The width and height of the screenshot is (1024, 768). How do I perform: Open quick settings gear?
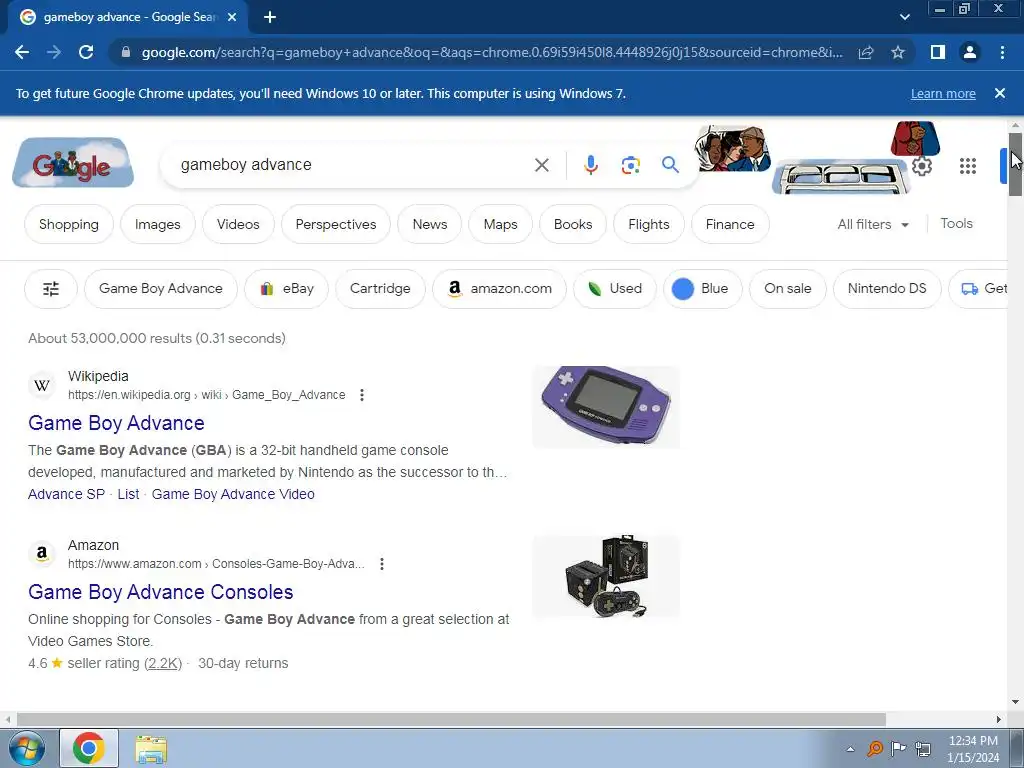[921, 166]
